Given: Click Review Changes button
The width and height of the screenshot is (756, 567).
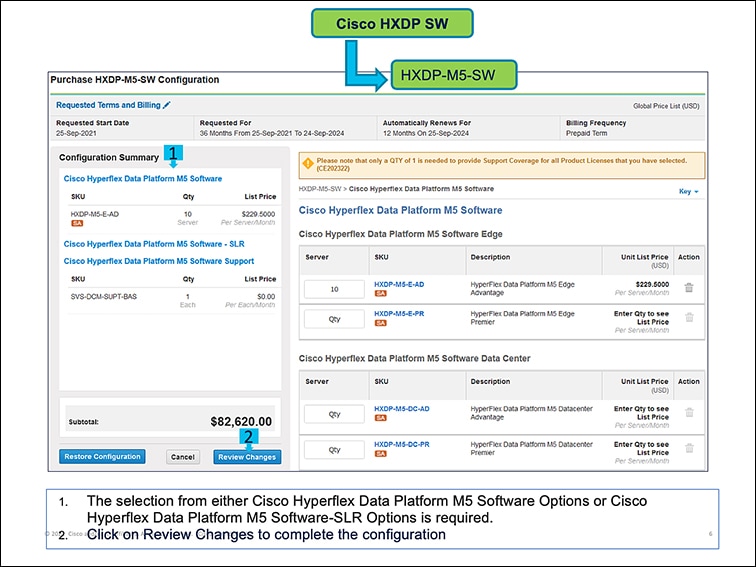Looking at the screenshot, I should tap(247, 457).
